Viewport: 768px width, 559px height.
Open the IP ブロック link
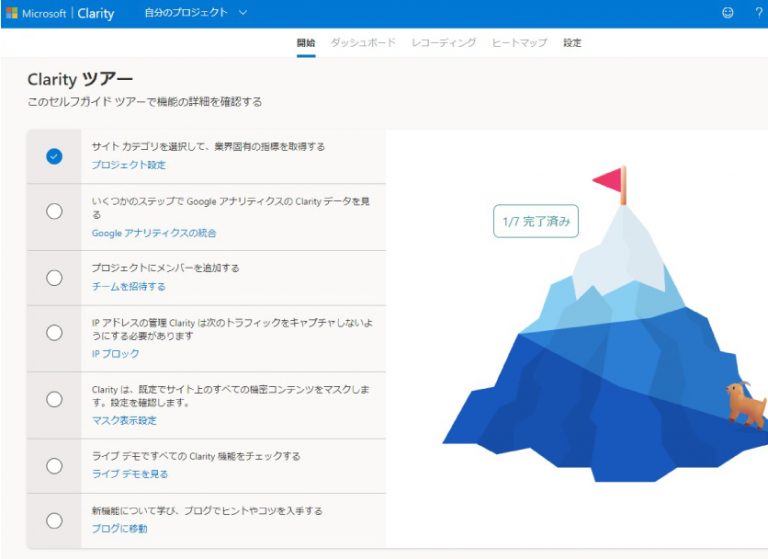click(x=116, y=353)
